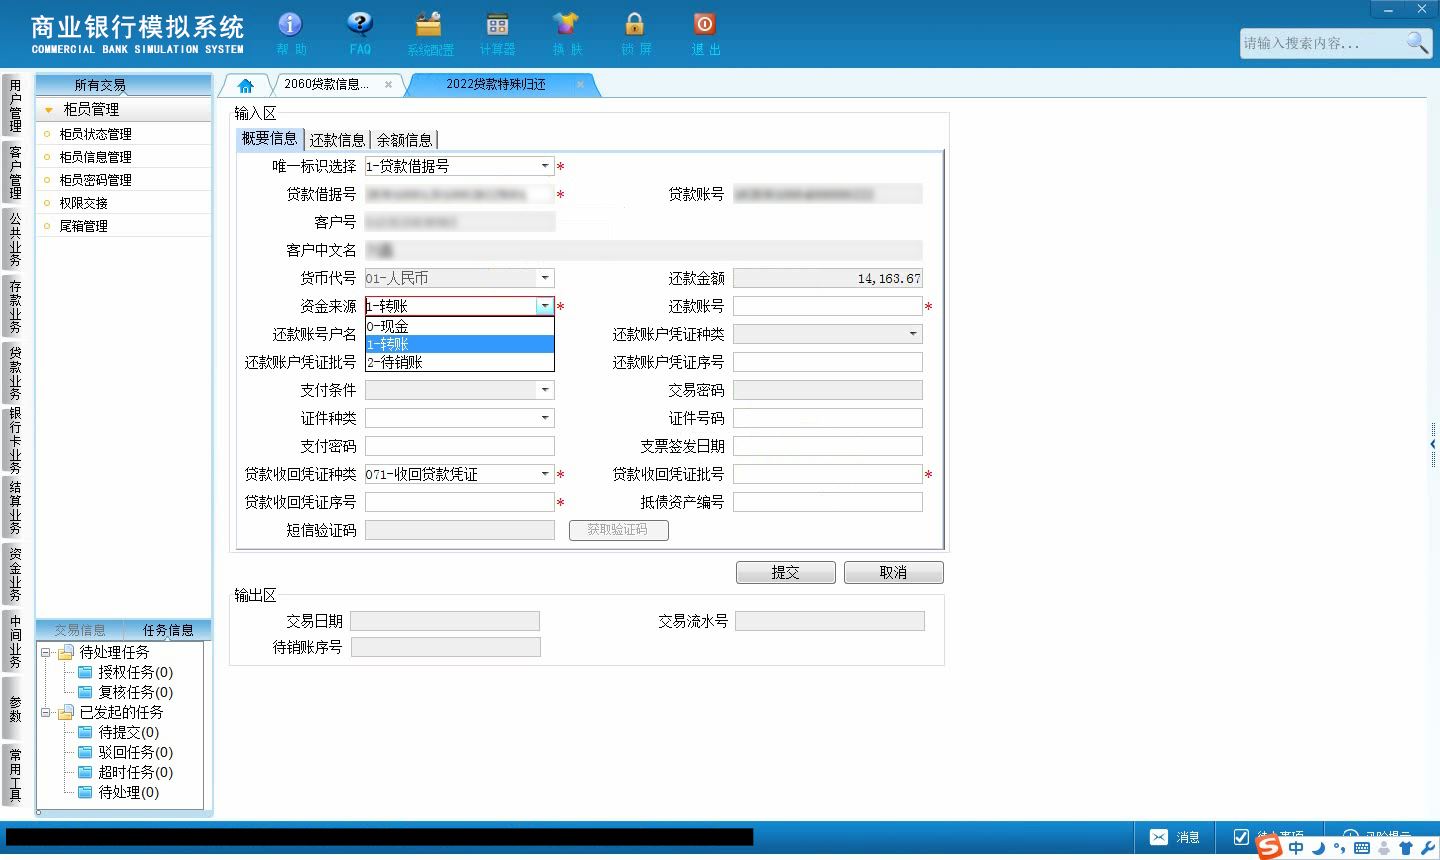Open the 支付条件 dropdown
Screen dimensions: 1440x860
pyautogui.click(x=545, y=390)
